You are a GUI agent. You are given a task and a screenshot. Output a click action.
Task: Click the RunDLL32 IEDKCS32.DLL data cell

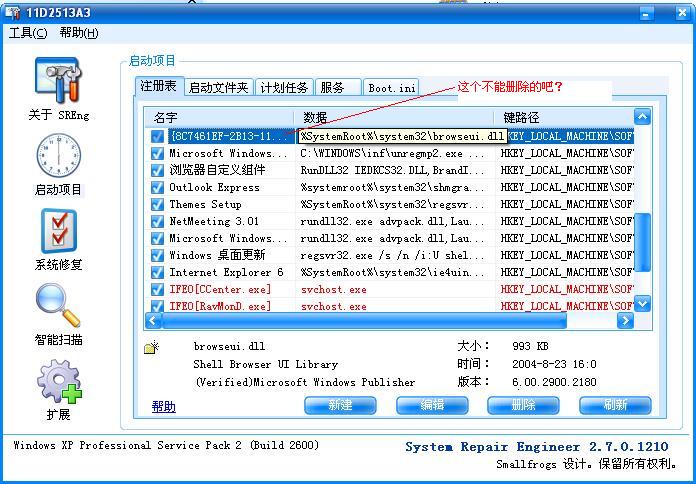click(392, 170)
